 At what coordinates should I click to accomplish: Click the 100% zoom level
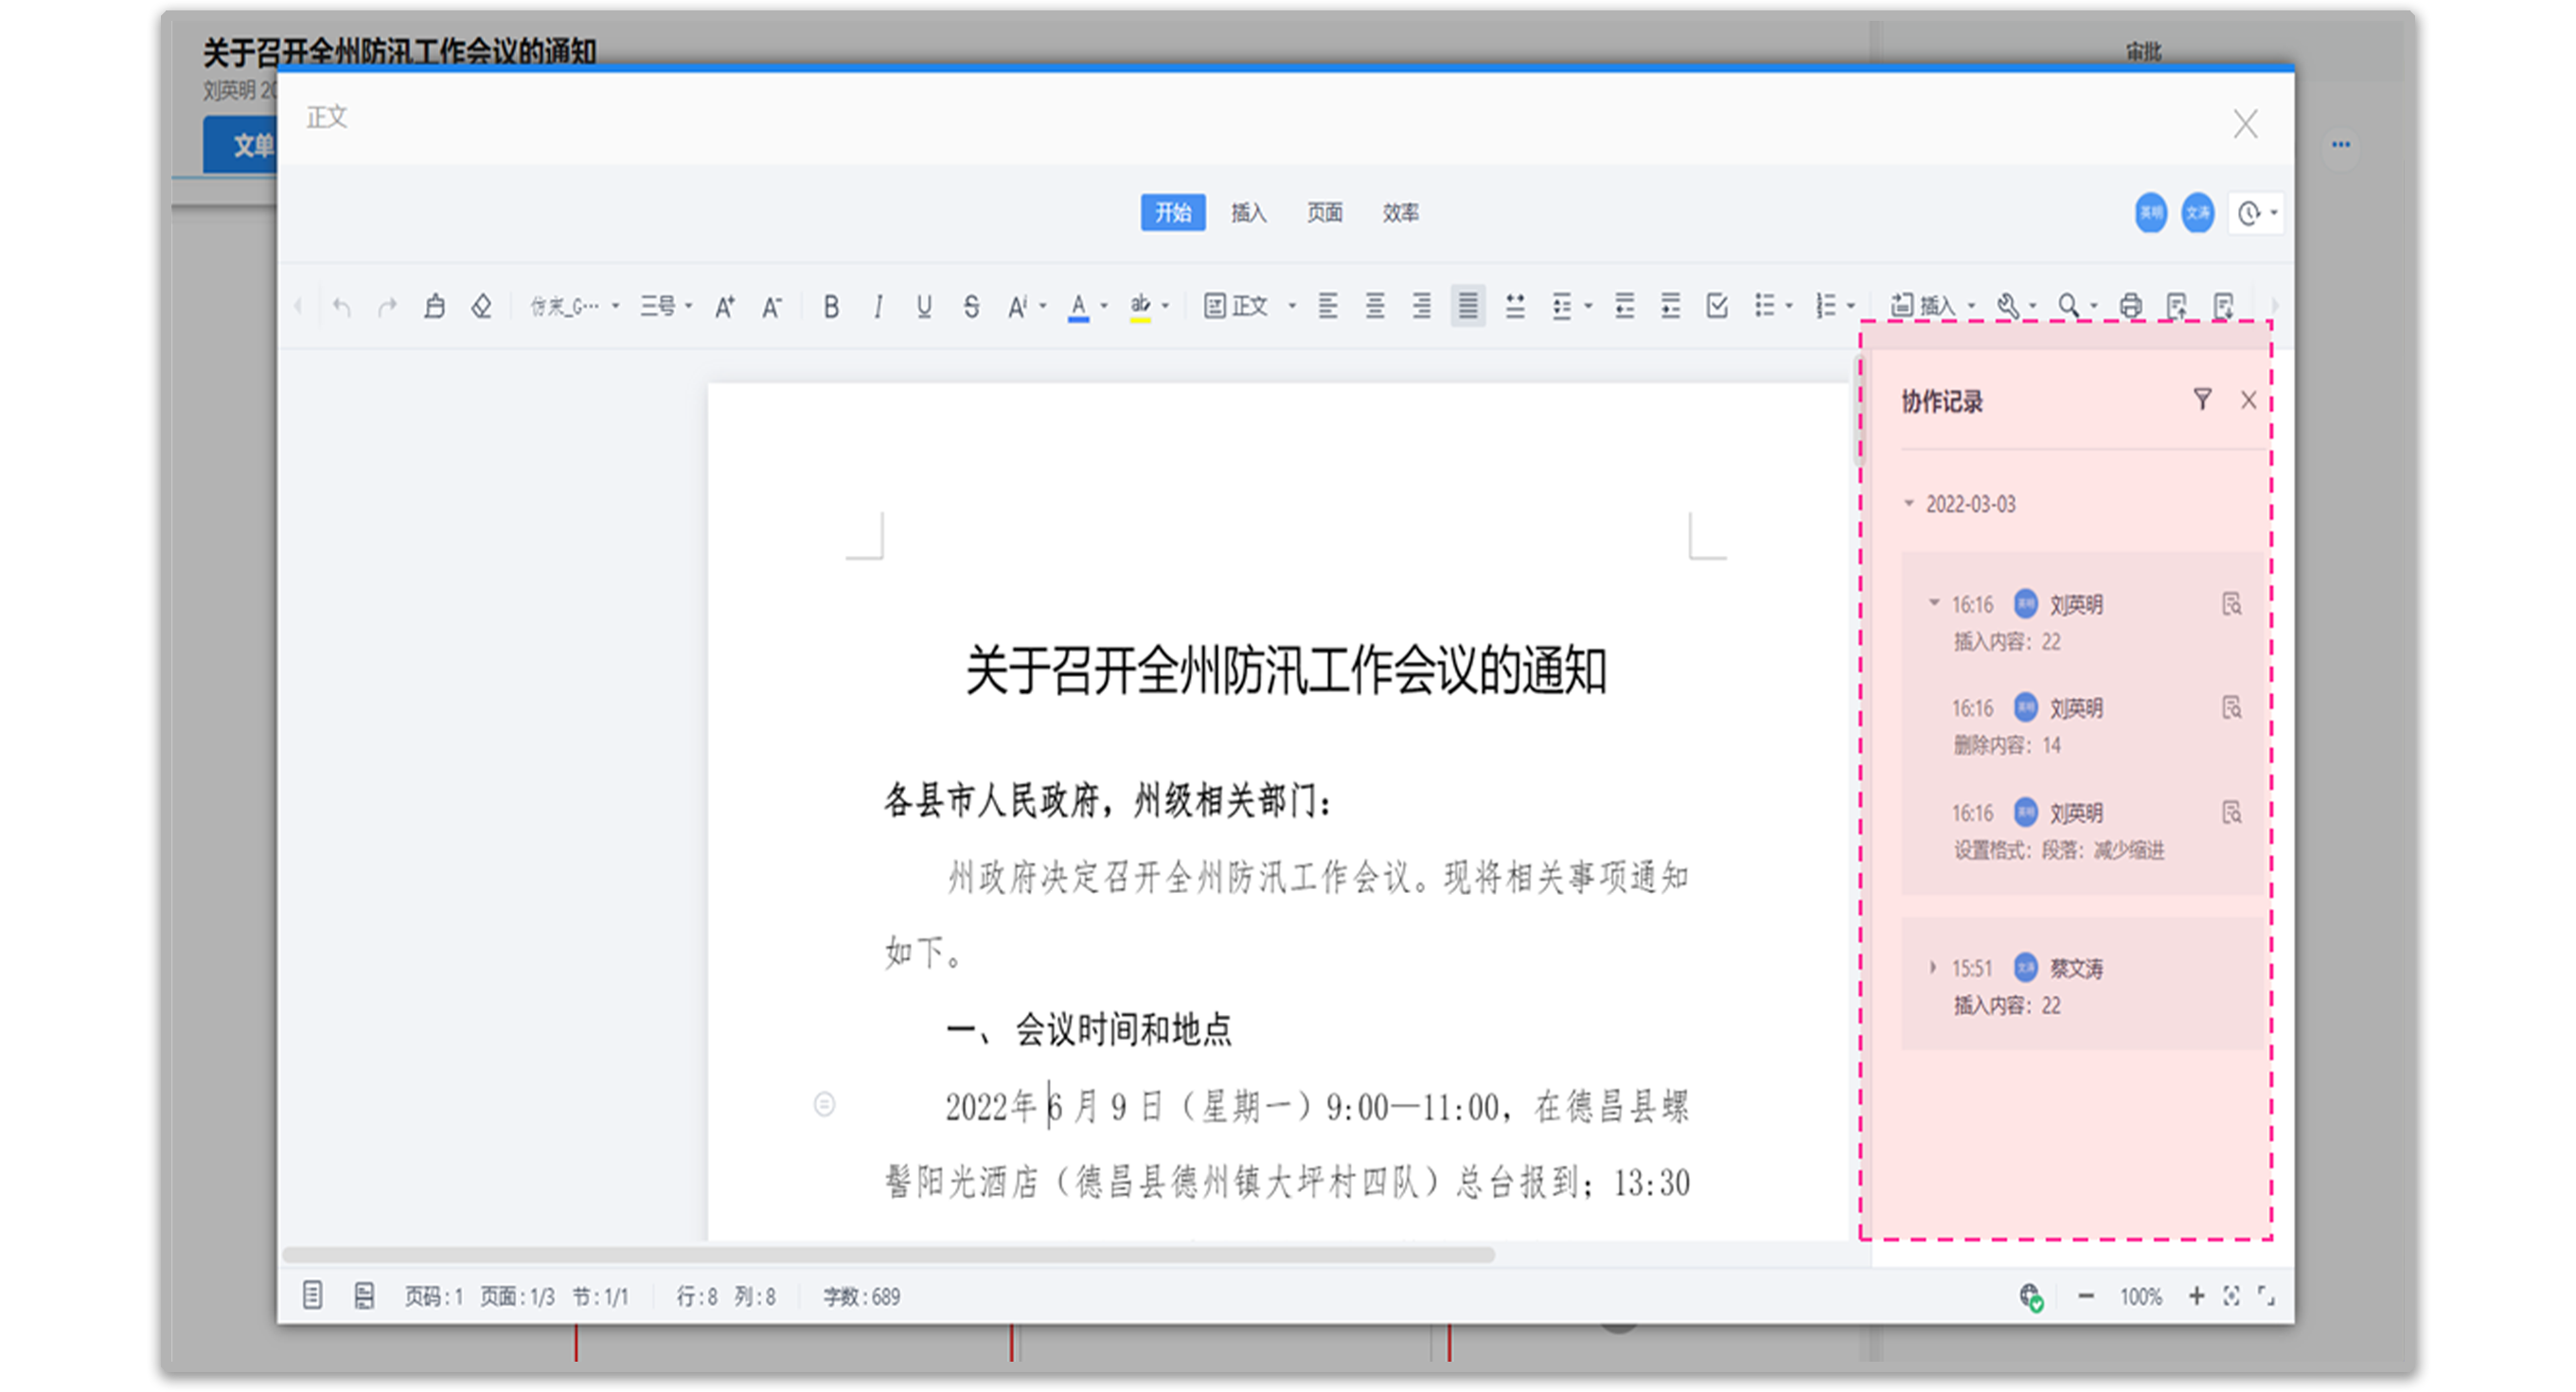pos(2140,1297)
